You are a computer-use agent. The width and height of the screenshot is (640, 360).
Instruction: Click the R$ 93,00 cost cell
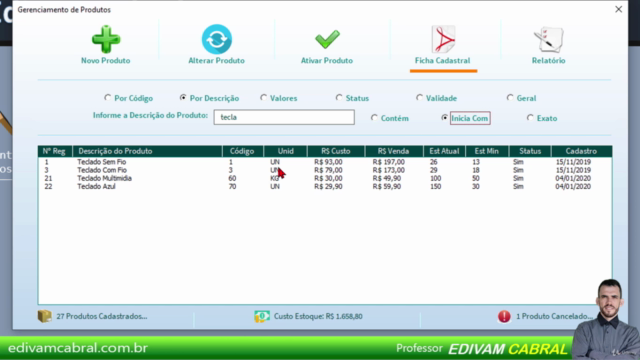[328, 162]
